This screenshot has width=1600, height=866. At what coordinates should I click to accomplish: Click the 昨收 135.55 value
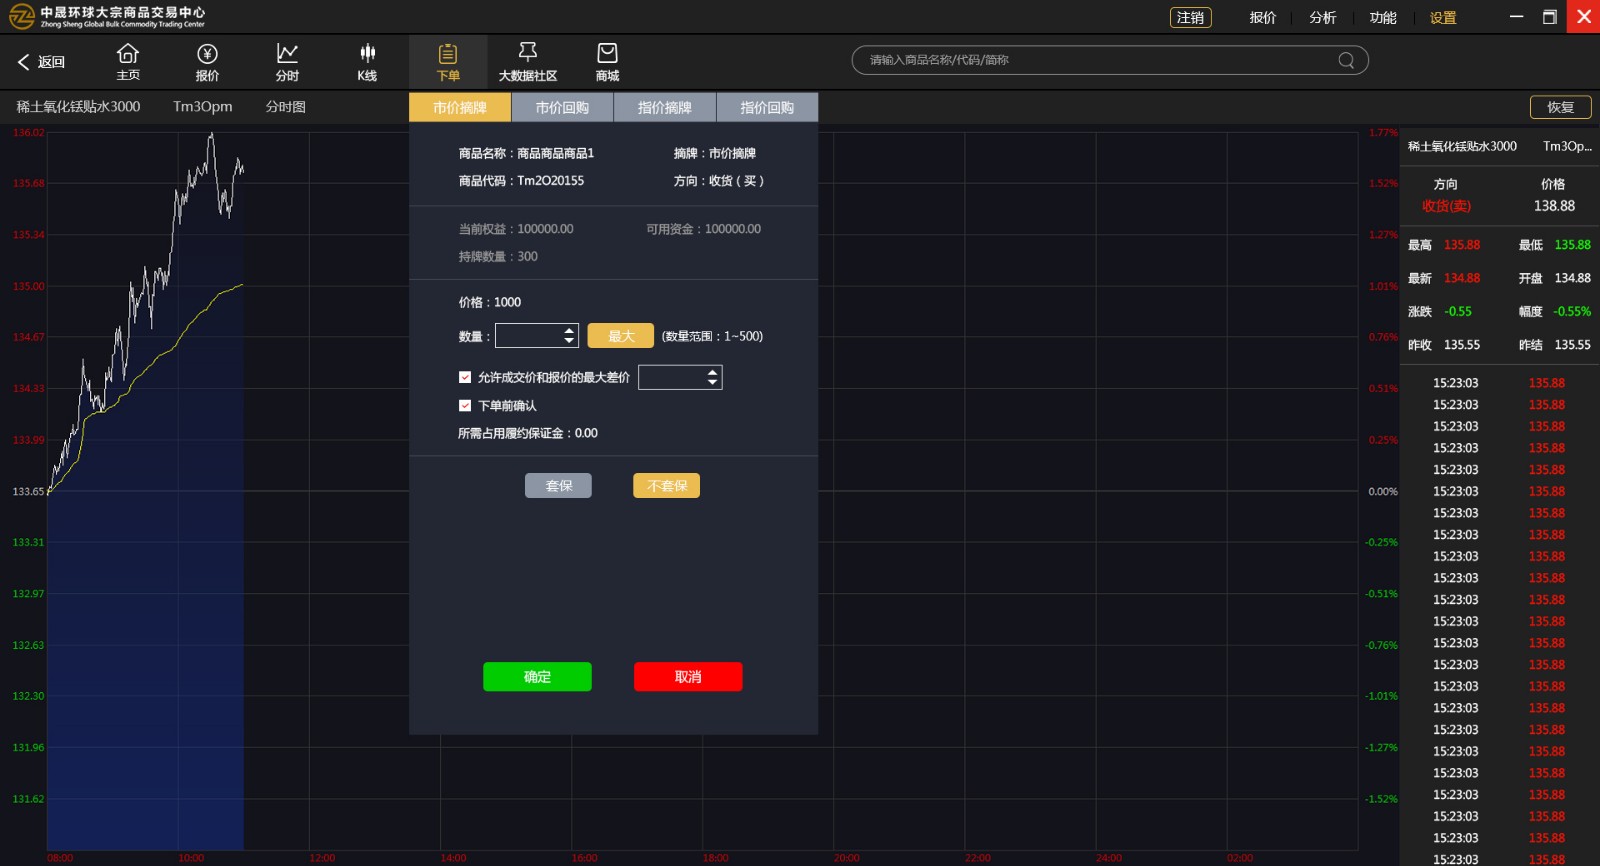click(1461, 345)
